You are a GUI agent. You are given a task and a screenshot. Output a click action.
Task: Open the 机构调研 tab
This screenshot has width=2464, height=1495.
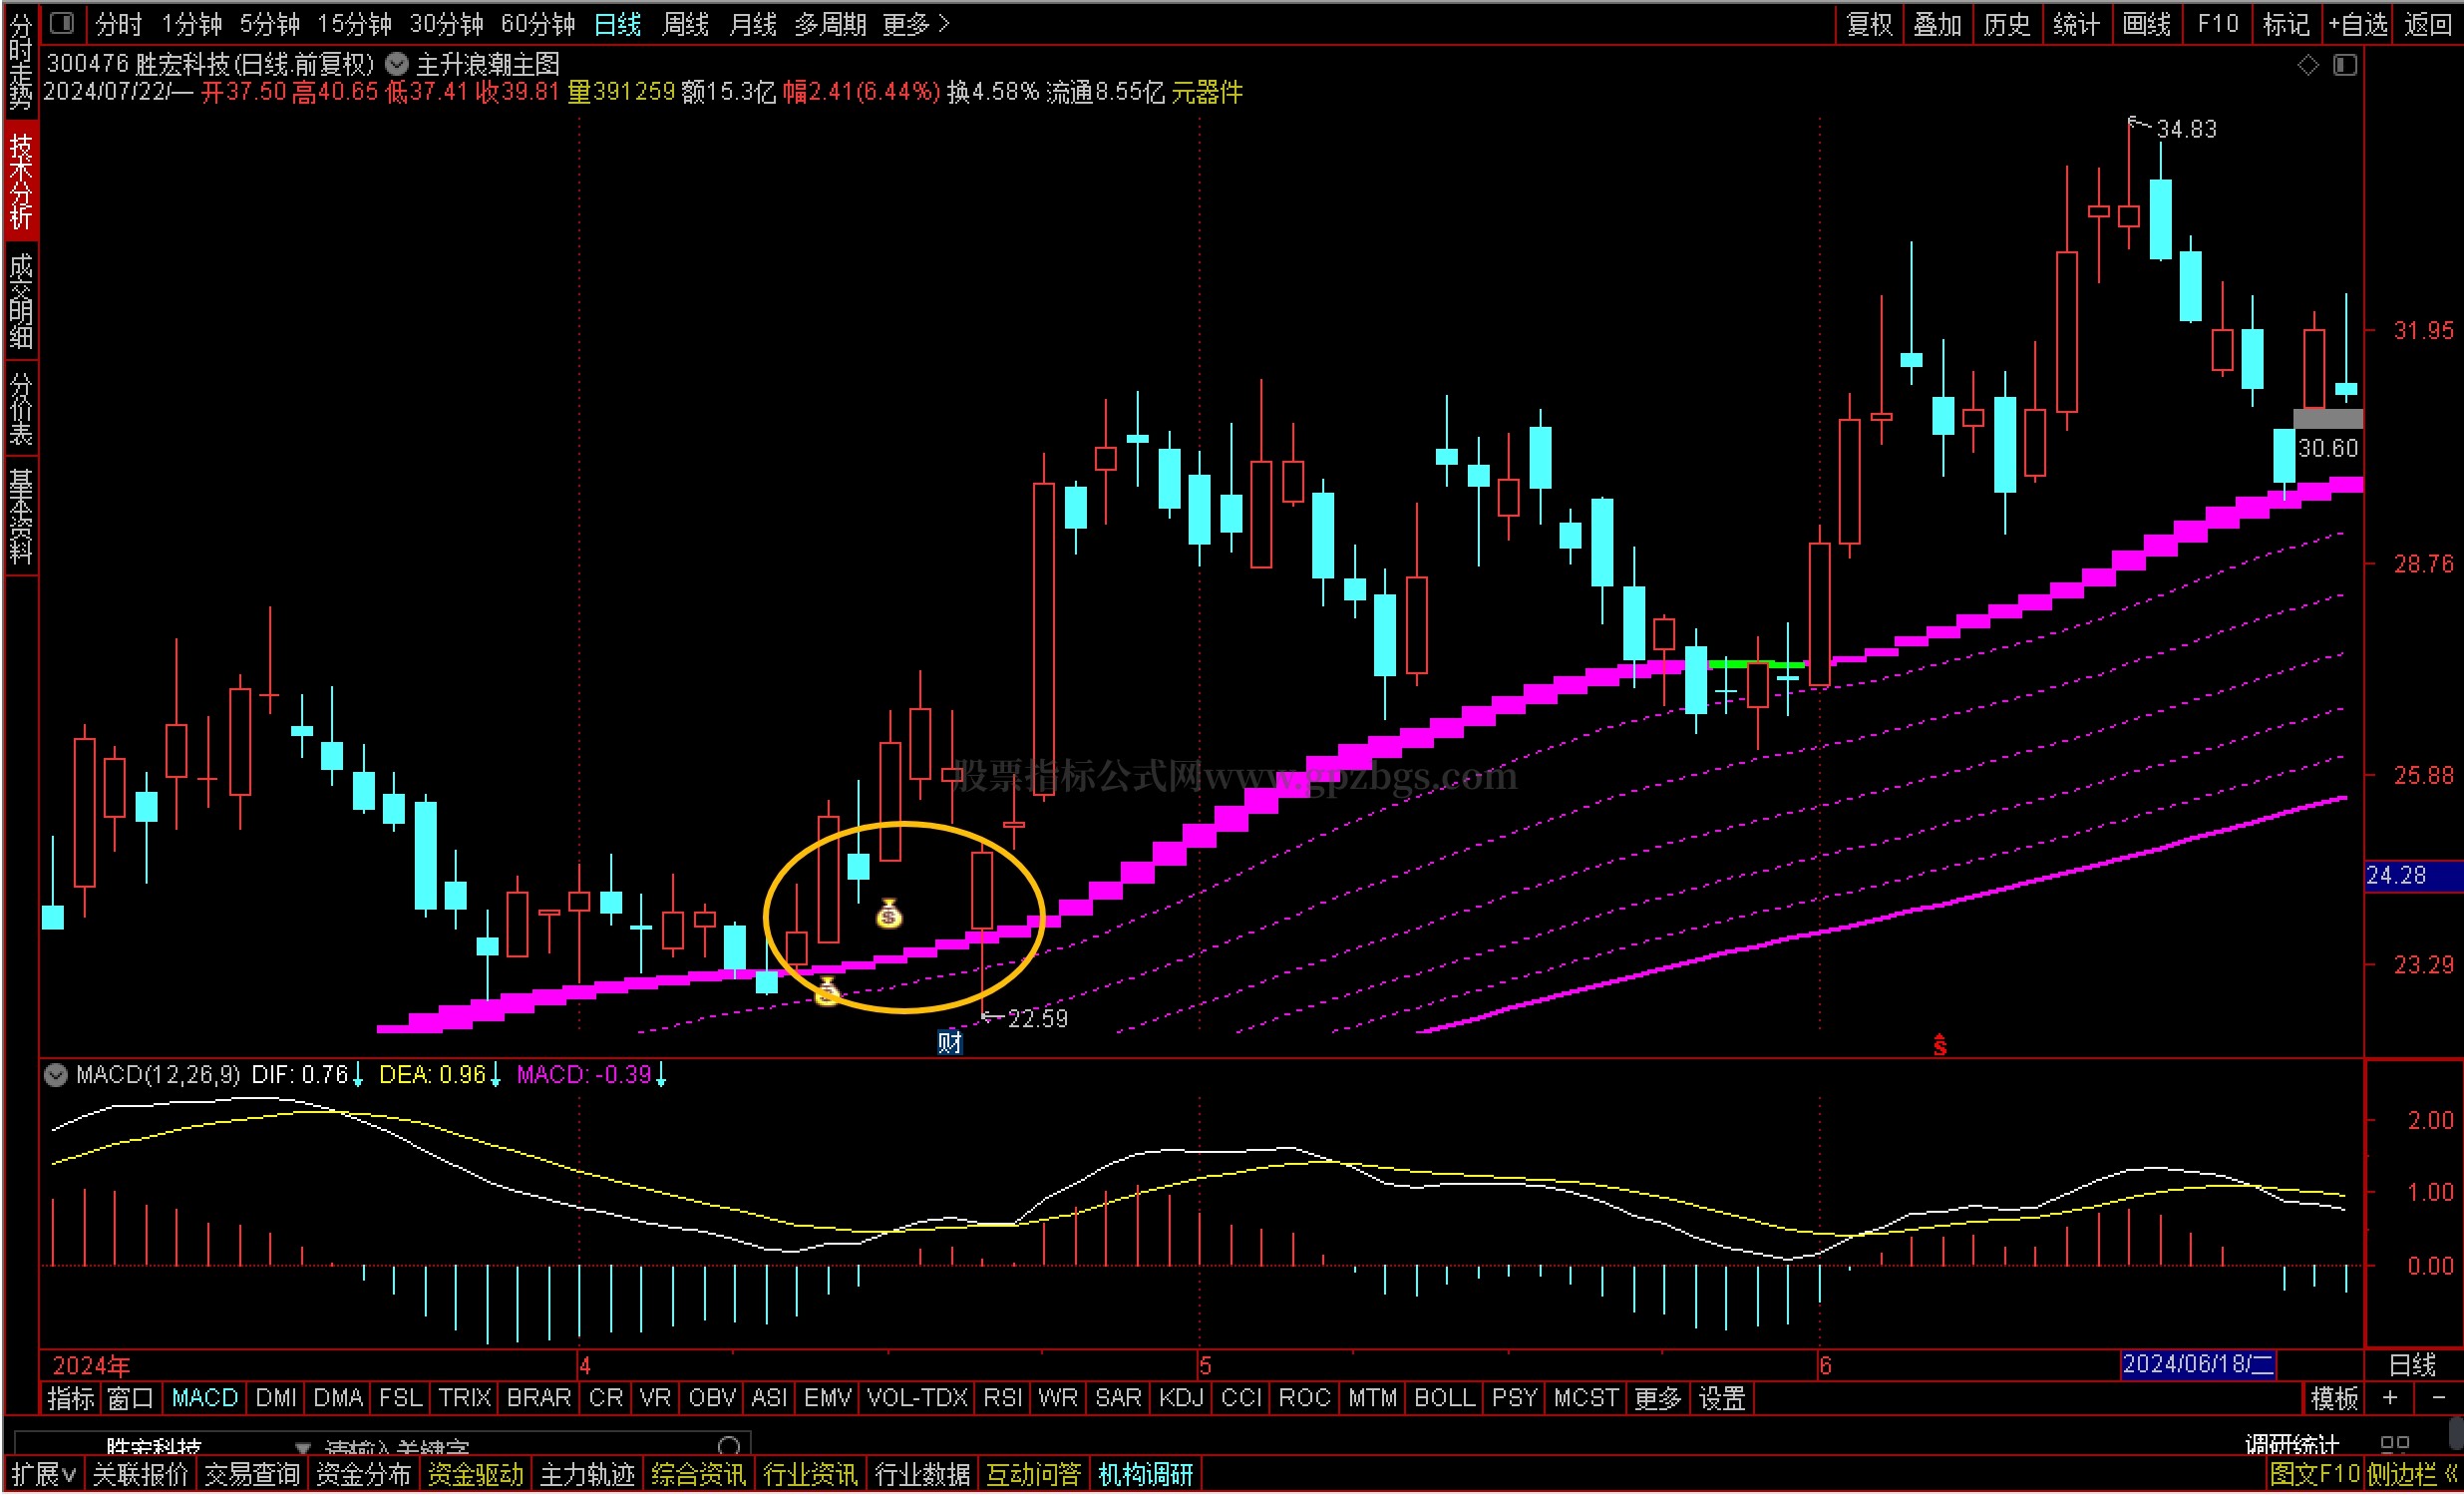1146,1475
